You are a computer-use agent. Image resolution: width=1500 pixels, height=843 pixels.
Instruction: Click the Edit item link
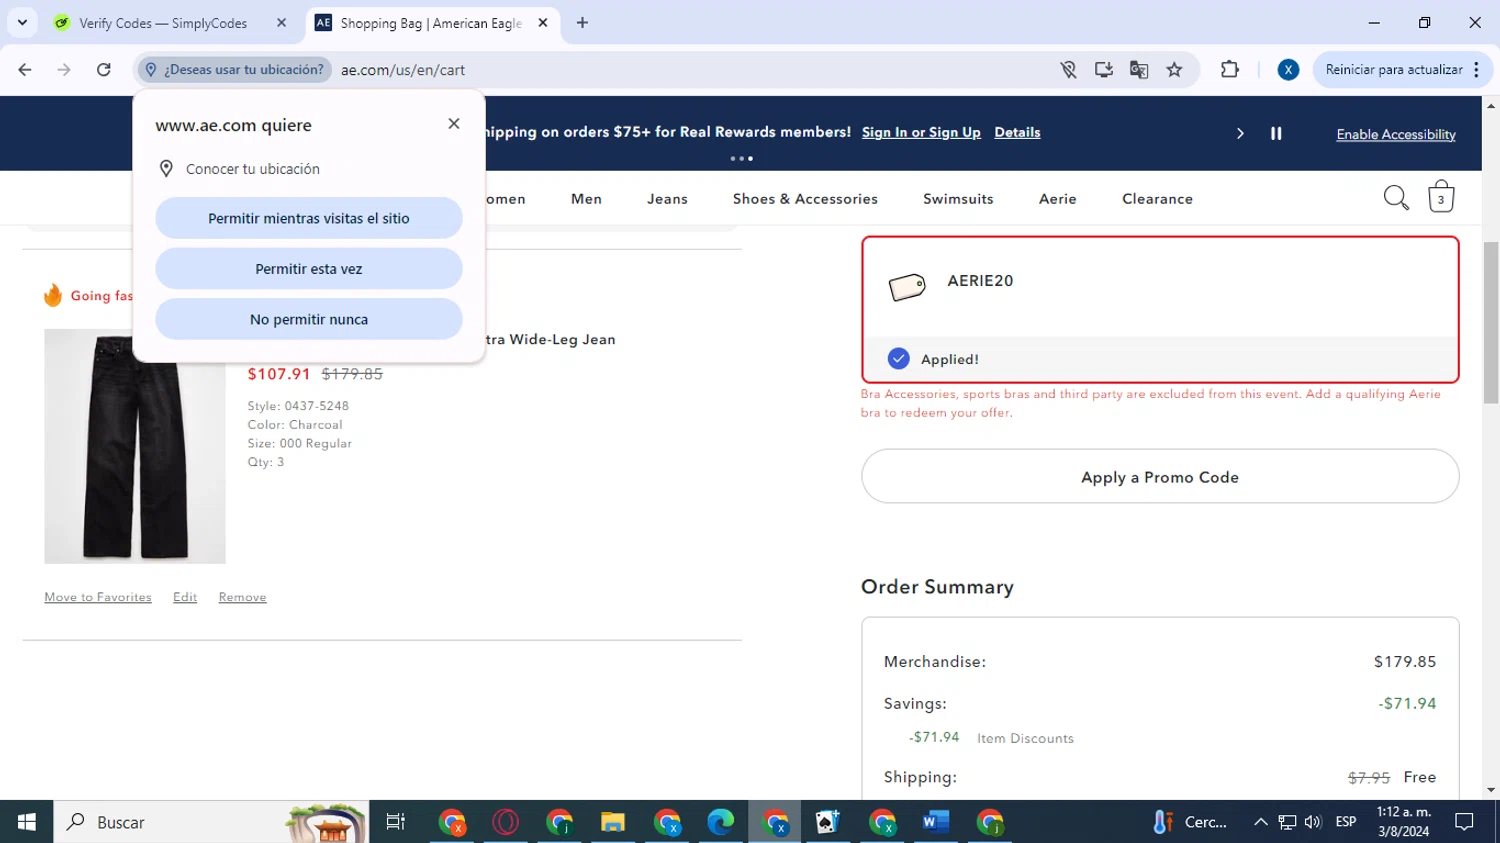185,597
